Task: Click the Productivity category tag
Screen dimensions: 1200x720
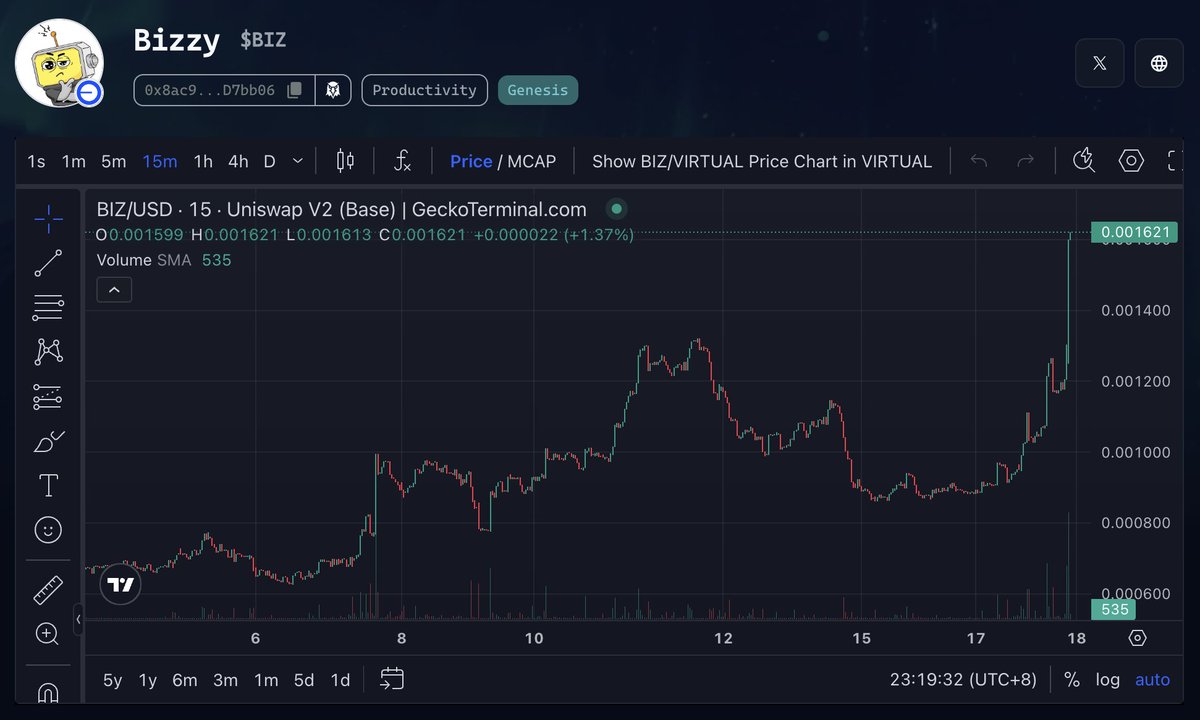Action: click(424, 90)
